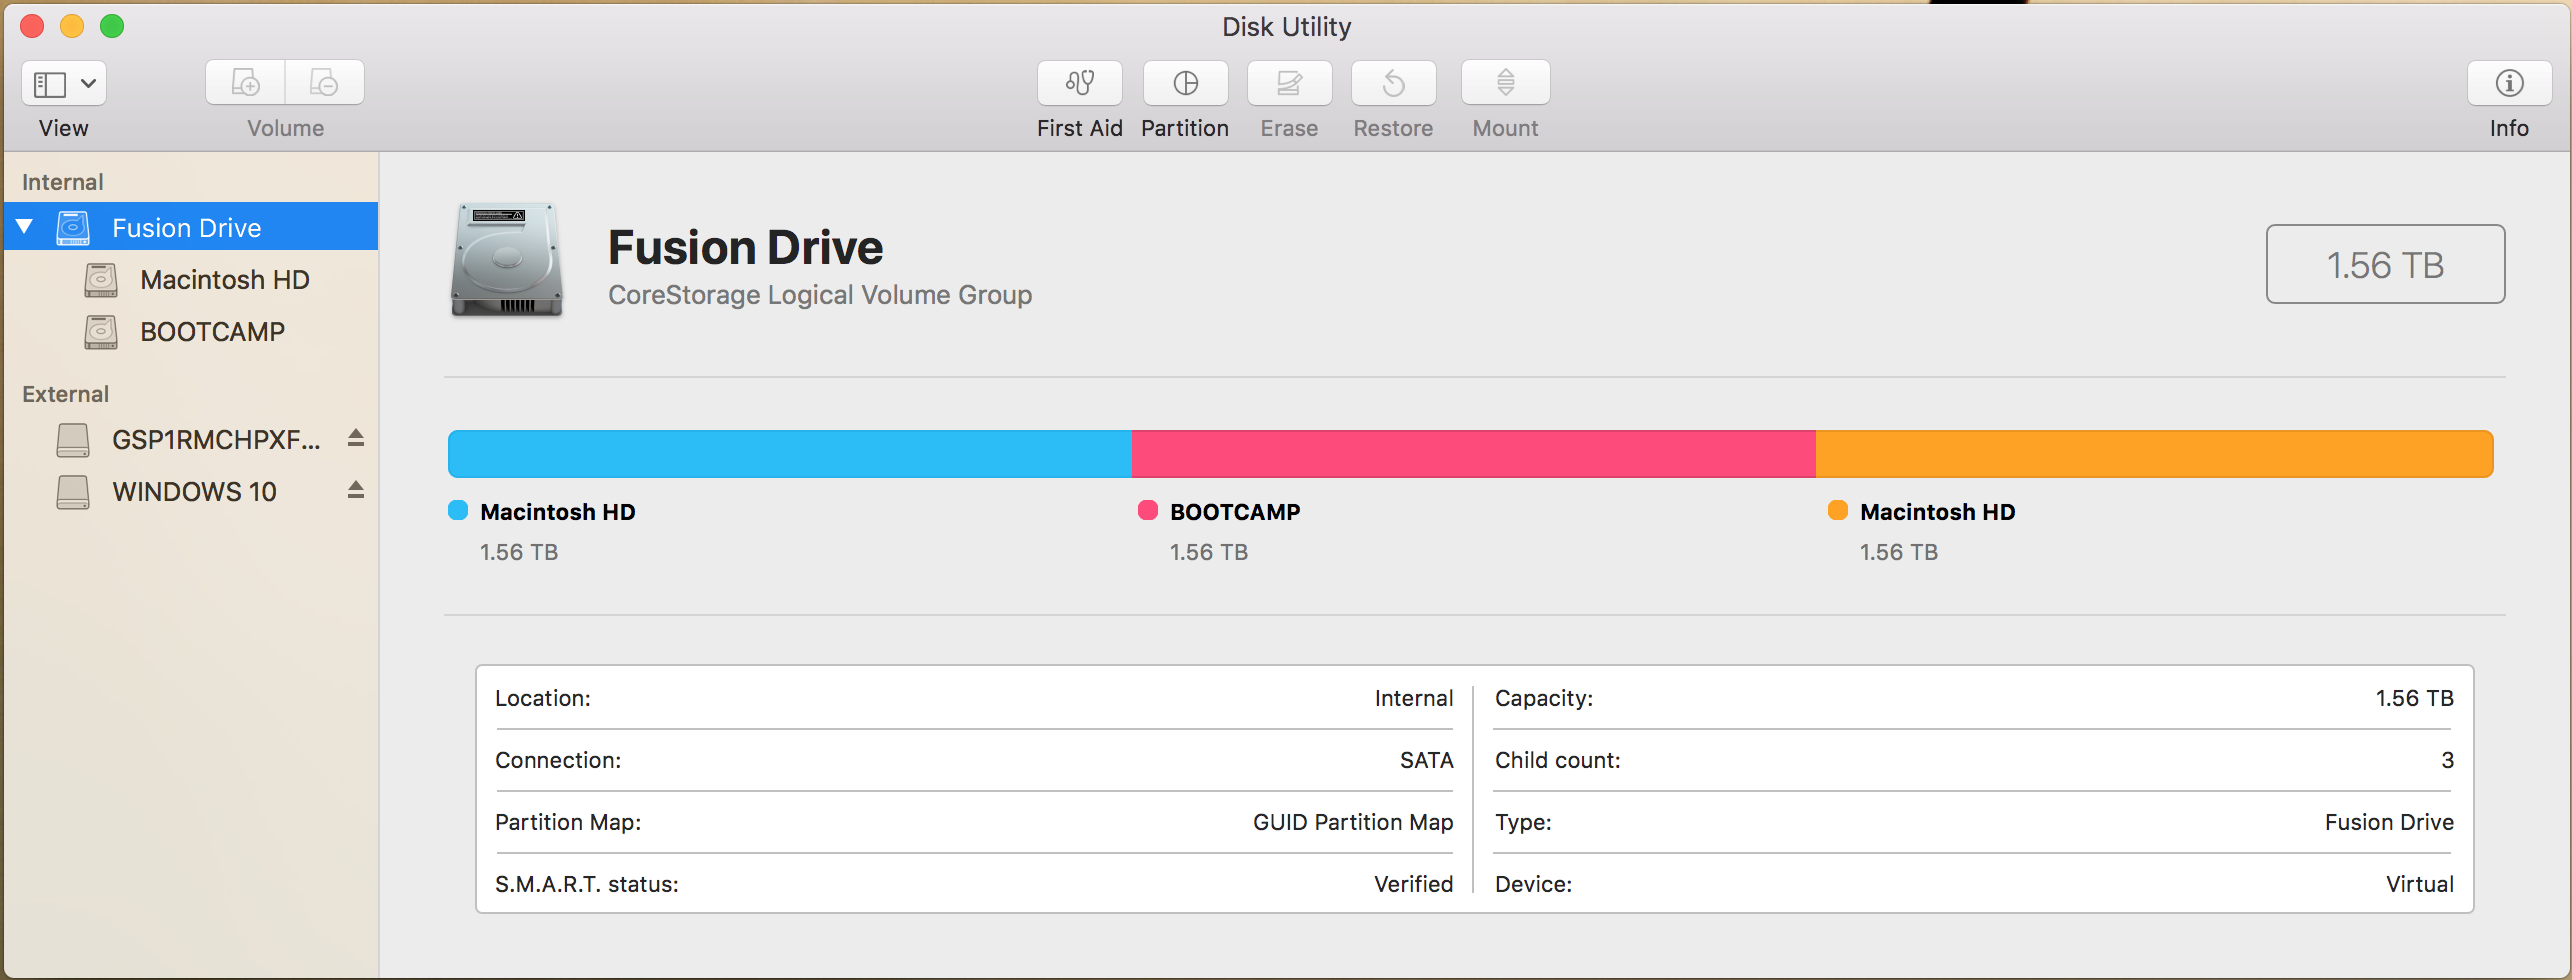This screenshot has width=2572, height=980.
Task: Zoom the Disk Utility window
Action: (x=112, y=26)
